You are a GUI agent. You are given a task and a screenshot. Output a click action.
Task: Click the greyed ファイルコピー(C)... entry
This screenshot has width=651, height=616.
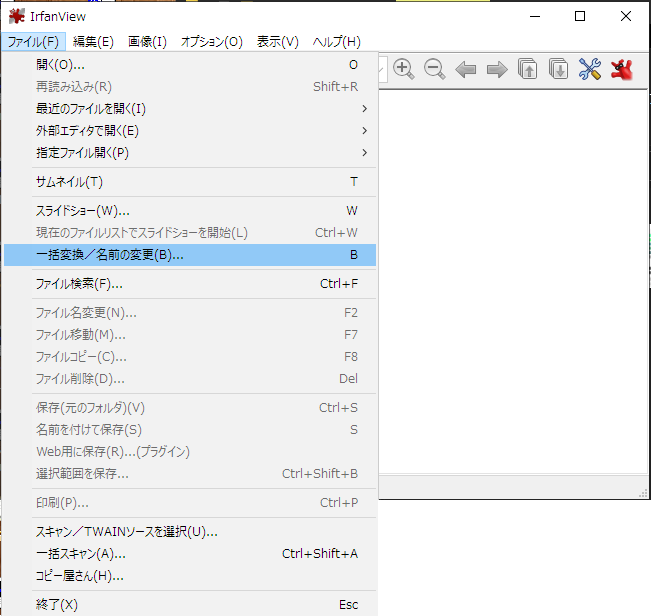pos(190,357)
